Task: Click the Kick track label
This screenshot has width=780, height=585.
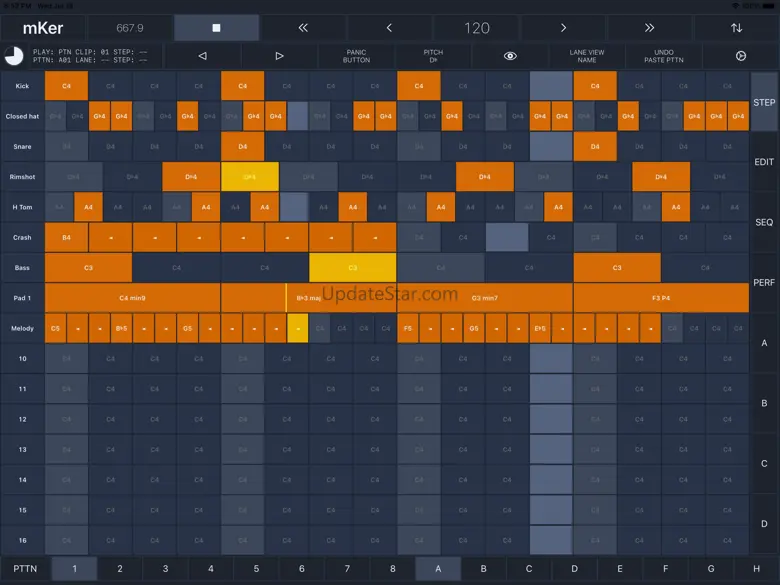Action: [22, 86]
